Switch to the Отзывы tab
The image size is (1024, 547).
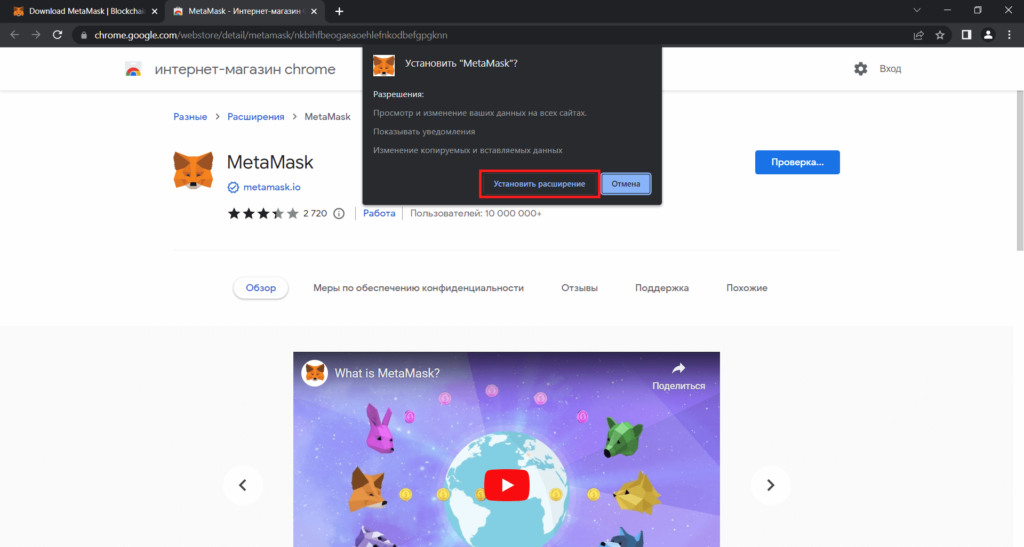(579, 288)
